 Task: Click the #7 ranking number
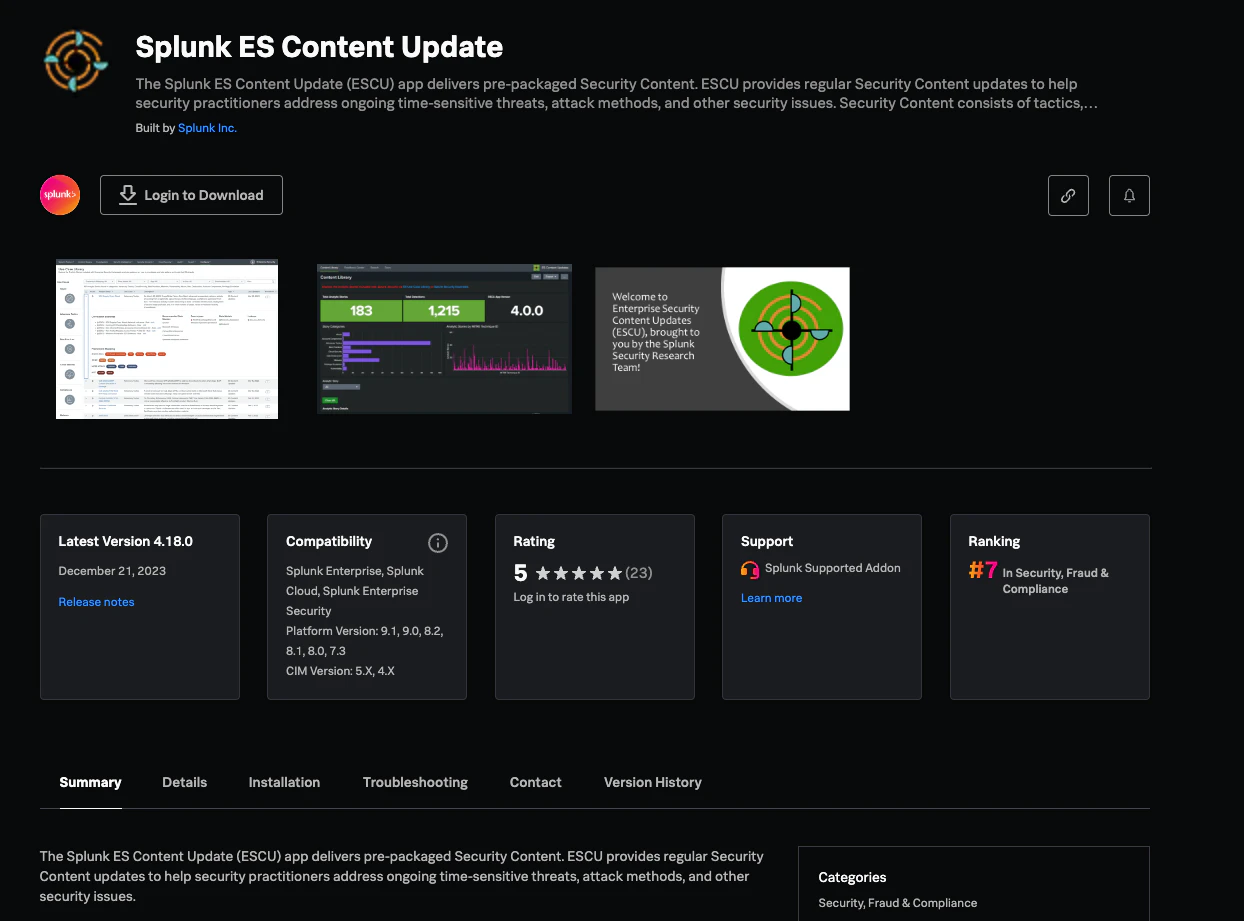click(983, 571)
